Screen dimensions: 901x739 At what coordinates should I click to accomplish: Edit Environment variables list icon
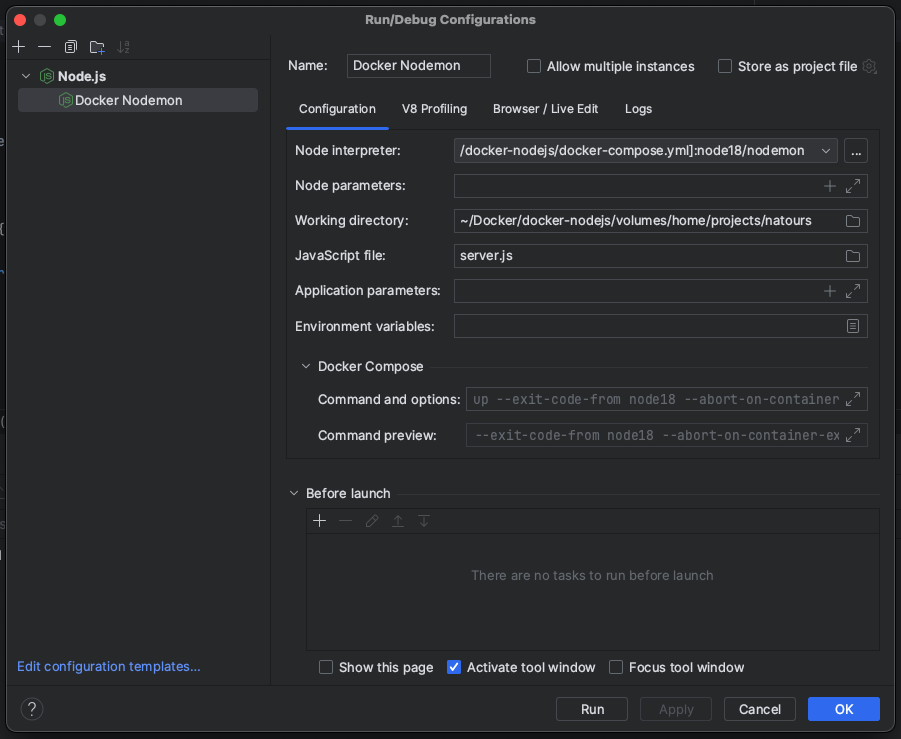tap(853, 326)
